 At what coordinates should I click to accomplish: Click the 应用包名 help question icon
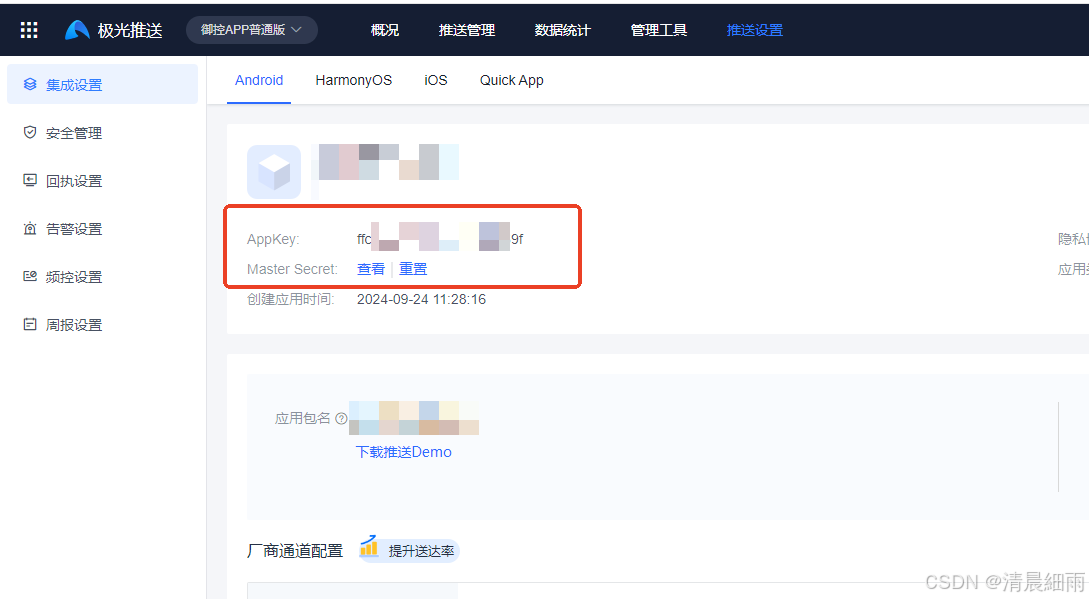(341, 418)
